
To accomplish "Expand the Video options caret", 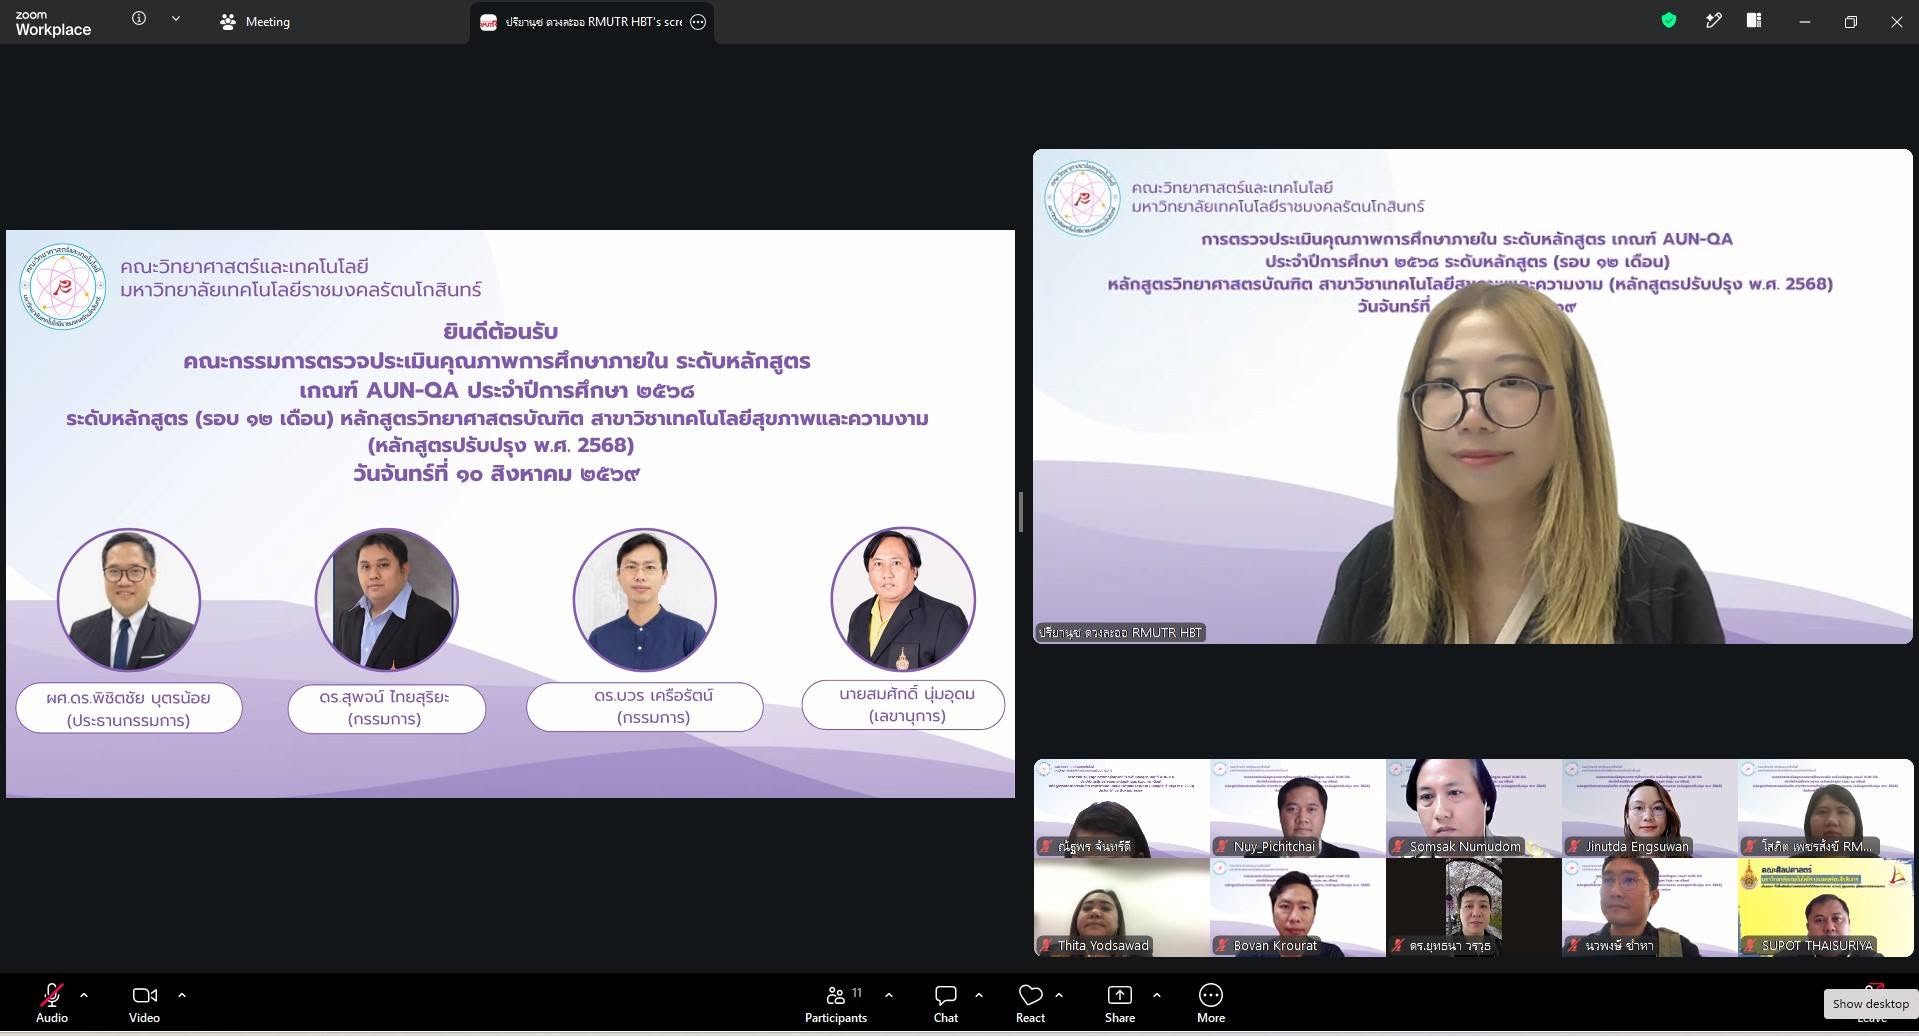I will tap(182, 995).
